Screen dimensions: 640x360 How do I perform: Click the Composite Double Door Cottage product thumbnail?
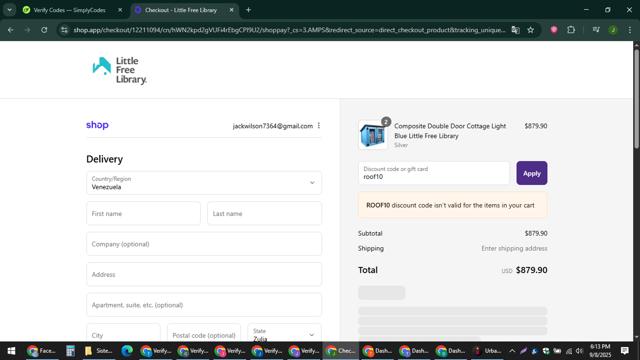pyautogui.click(x=373, y=135)
